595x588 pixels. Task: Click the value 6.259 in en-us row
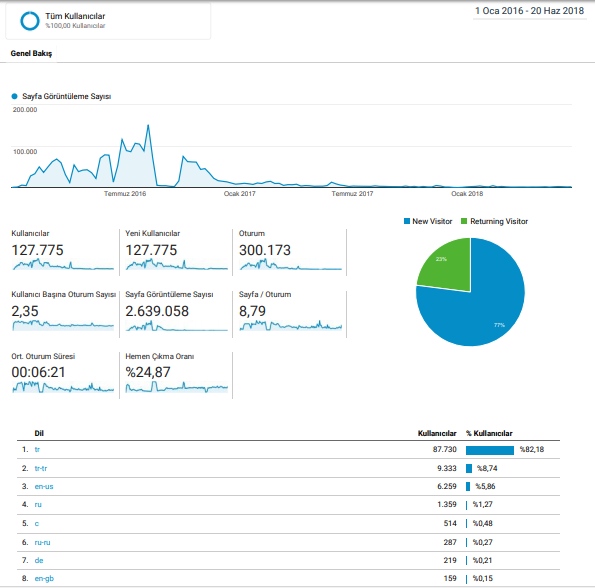point(447,486)
